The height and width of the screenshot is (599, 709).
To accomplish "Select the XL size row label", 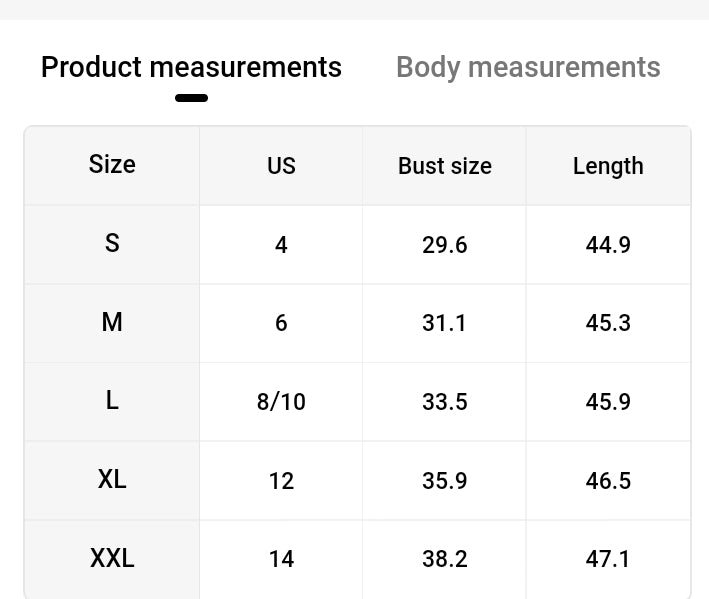I will pos(112,480).
